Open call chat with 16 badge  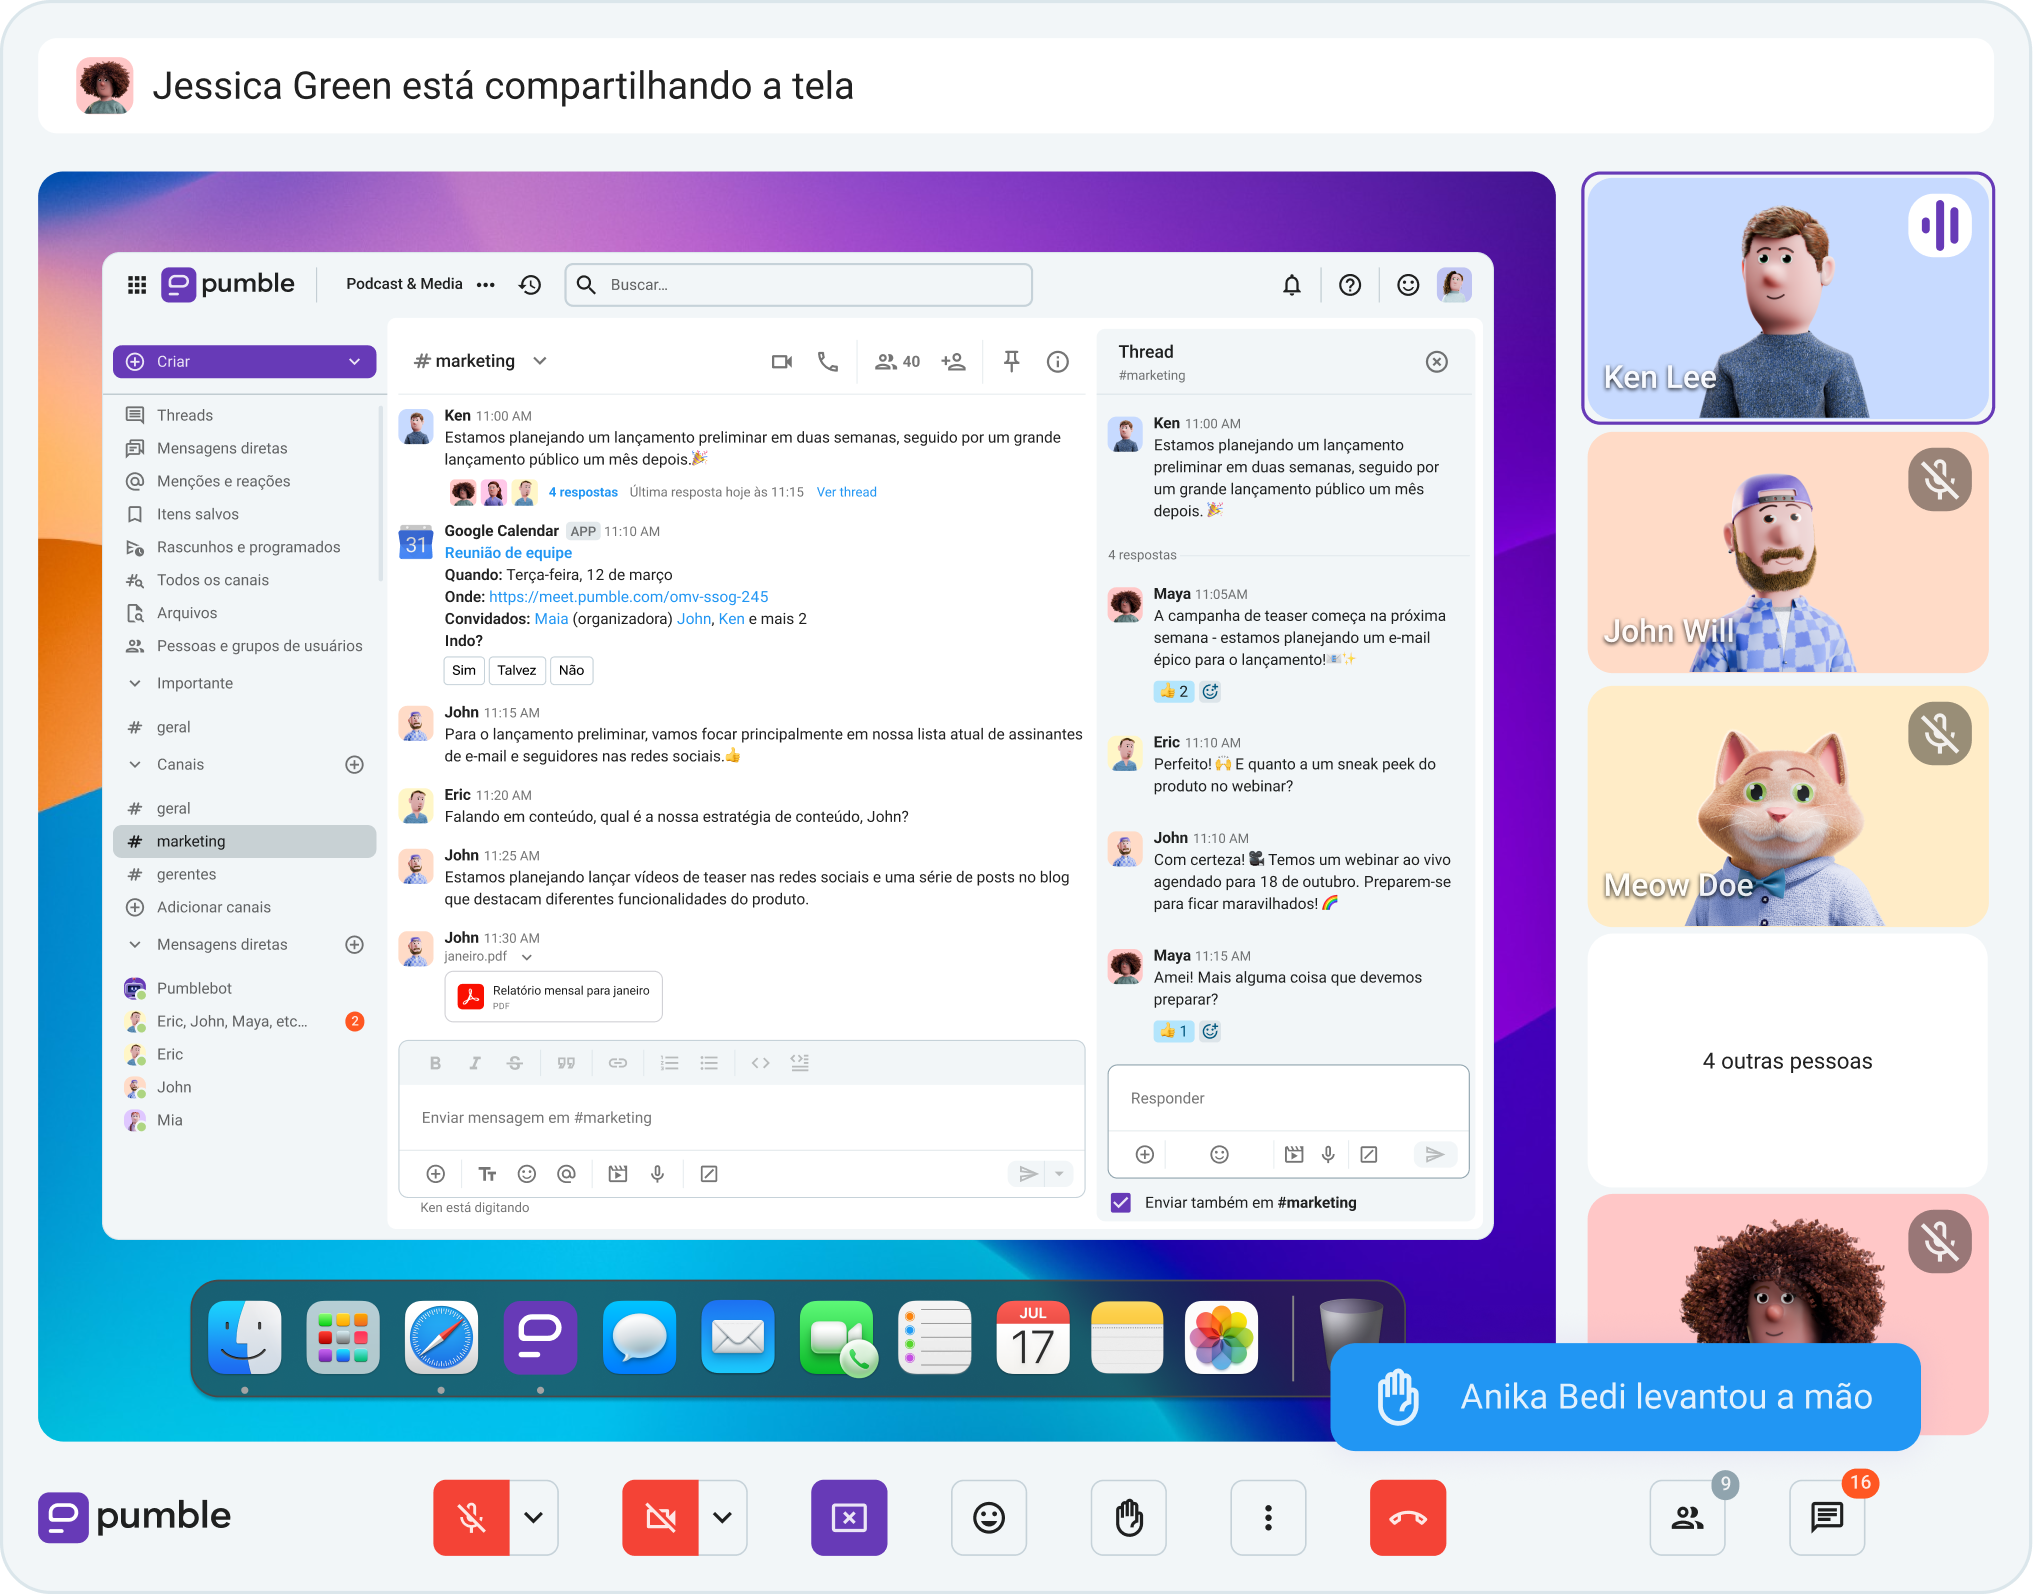tap(1827, 1517)
